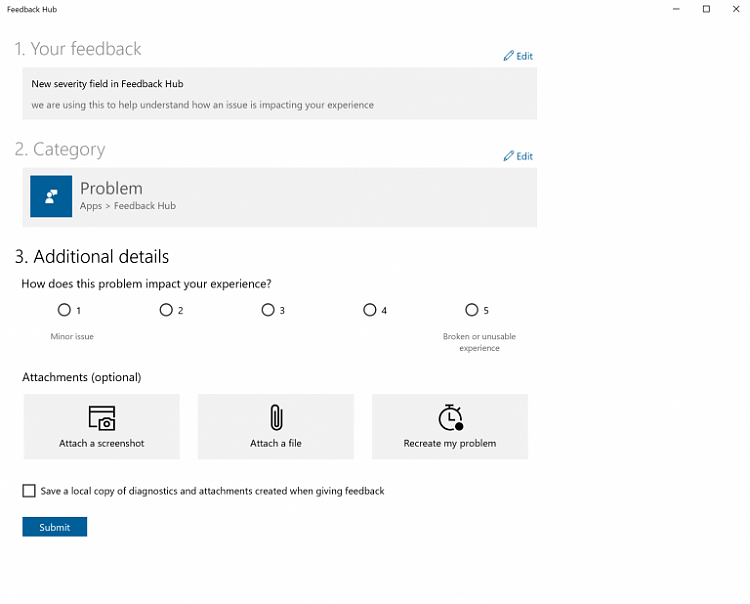This screenshot has height=604, width=750.
Task: Select severity rating 5
Action: [472, 310]
